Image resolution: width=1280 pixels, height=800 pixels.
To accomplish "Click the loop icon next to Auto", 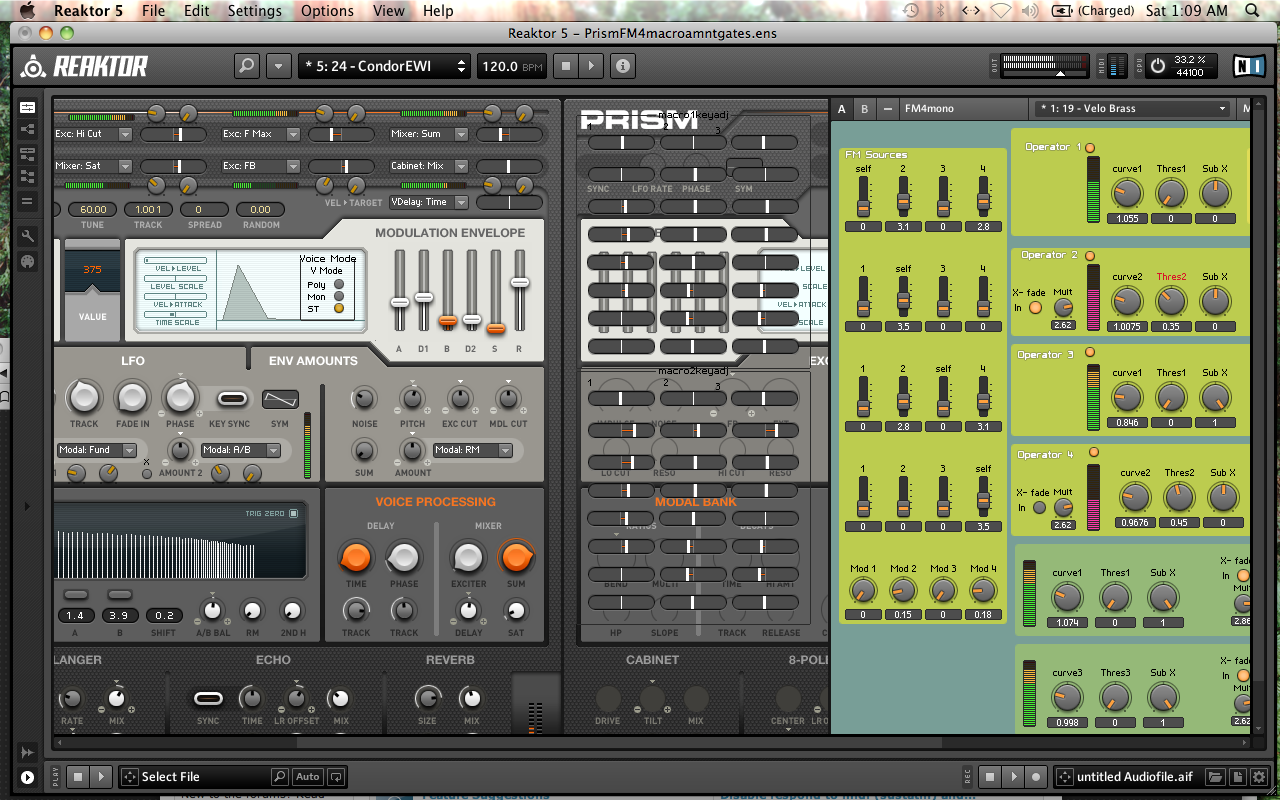I will coord(336,776).
